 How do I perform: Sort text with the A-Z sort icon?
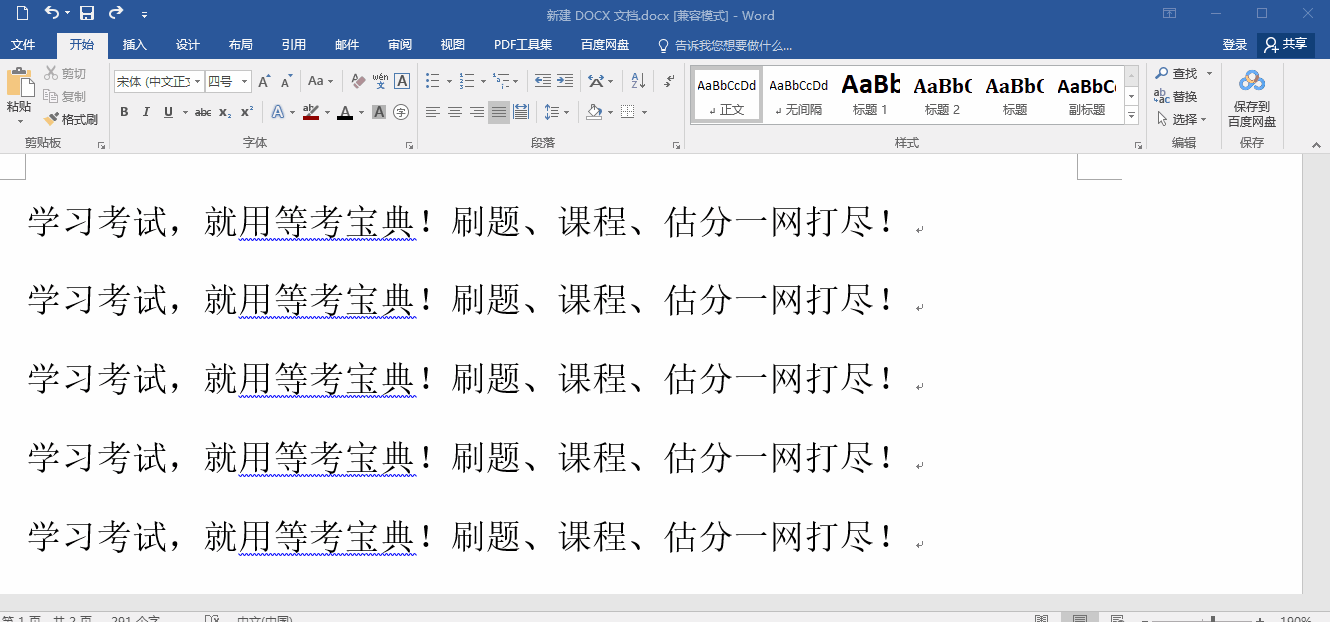click(x=638, y=81)
